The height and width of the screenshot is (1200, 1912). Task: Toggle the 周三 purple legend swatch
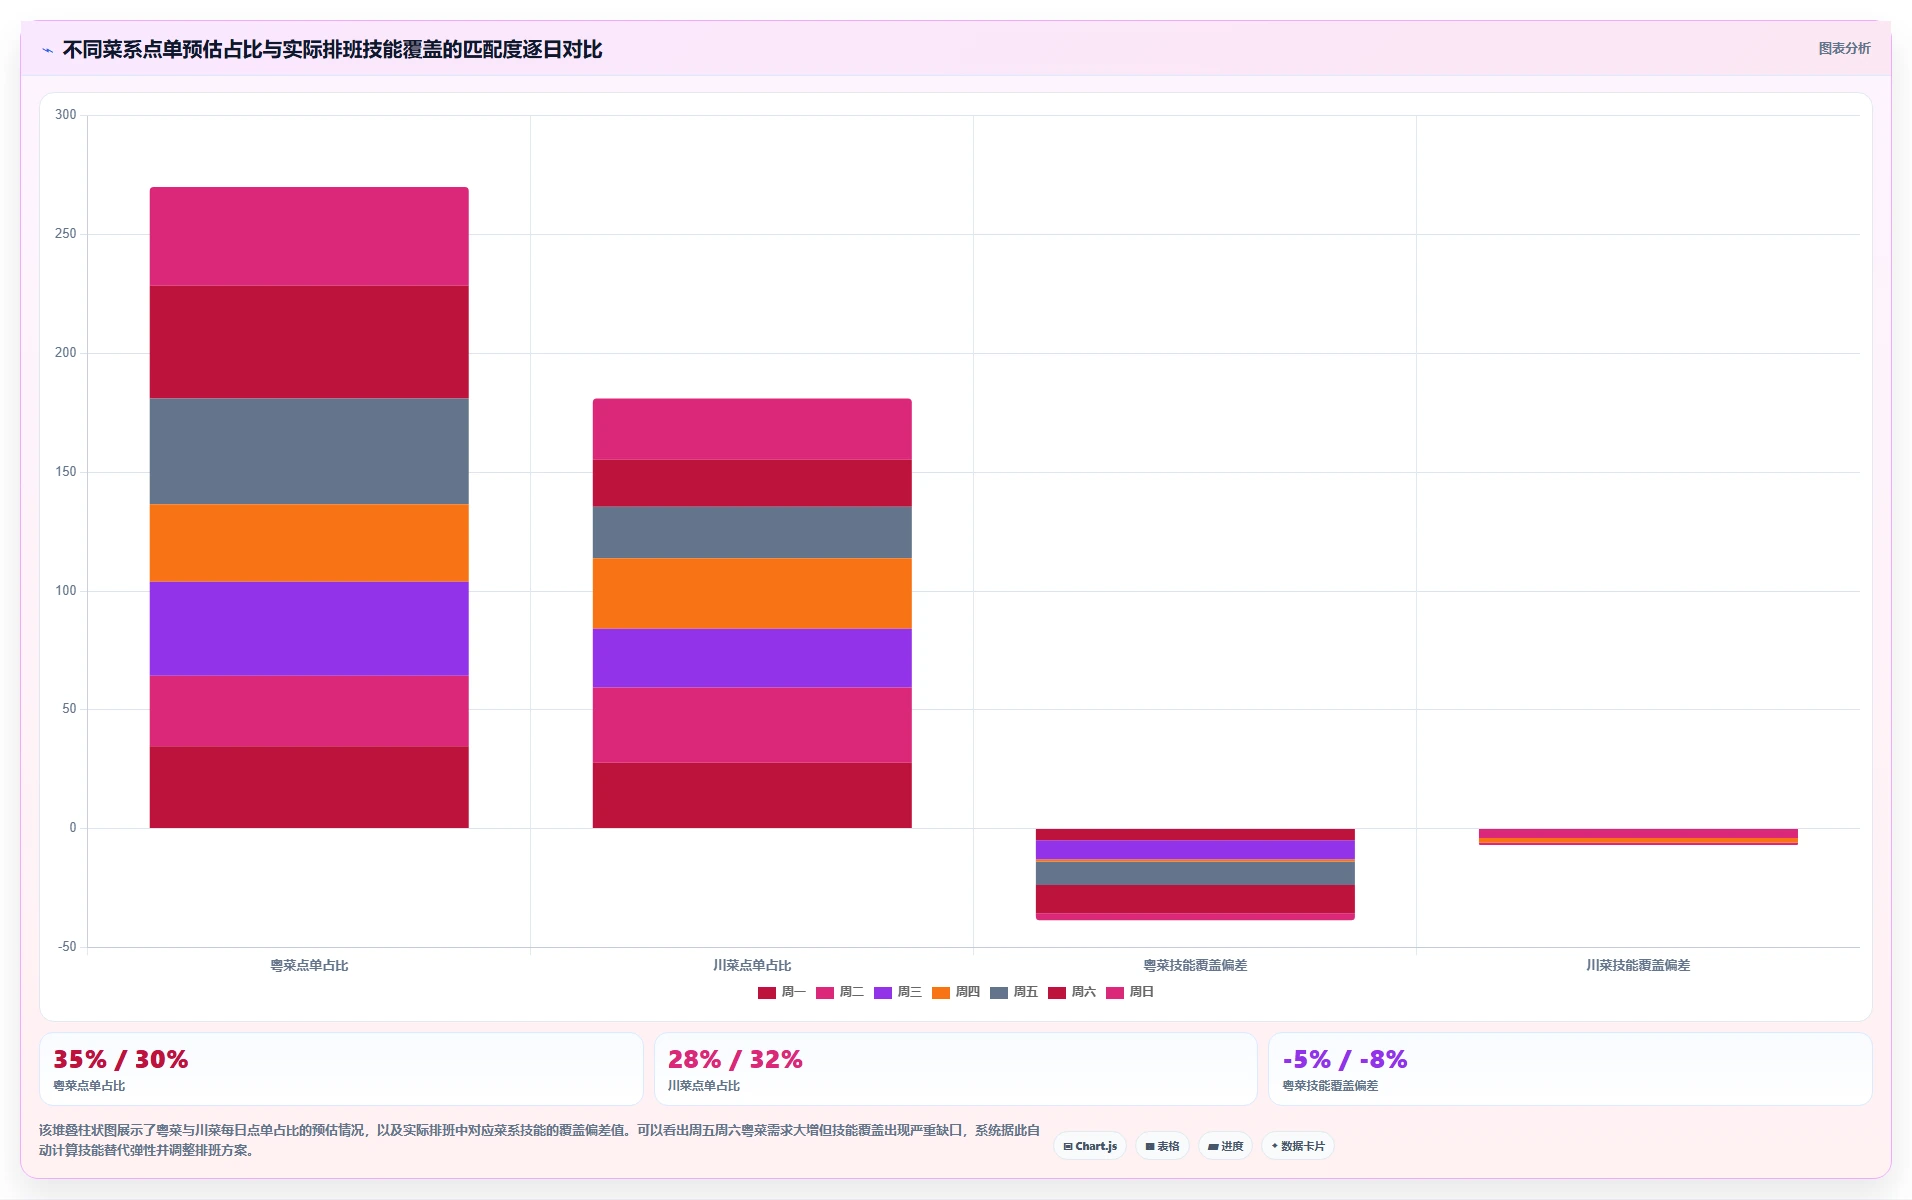point(883,992)
